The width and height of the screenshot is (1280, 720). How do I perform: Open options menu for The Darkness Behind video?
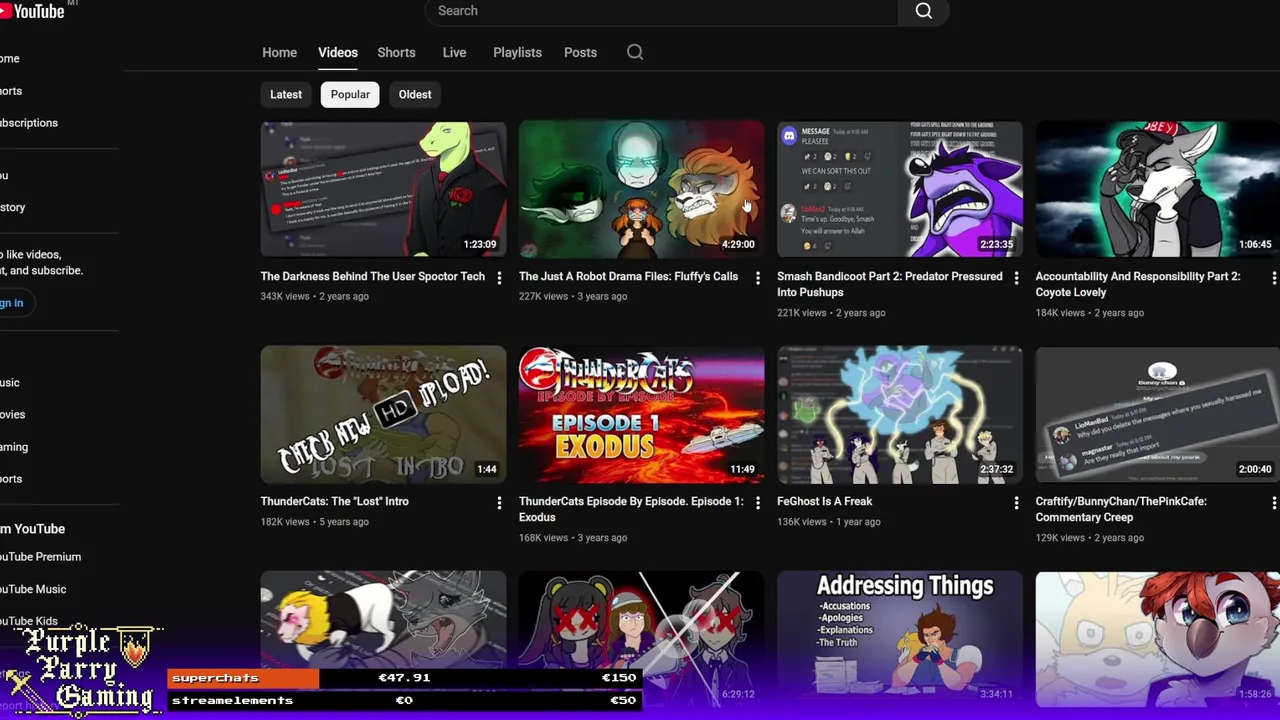pyautogui.click(x=499, y=277)
